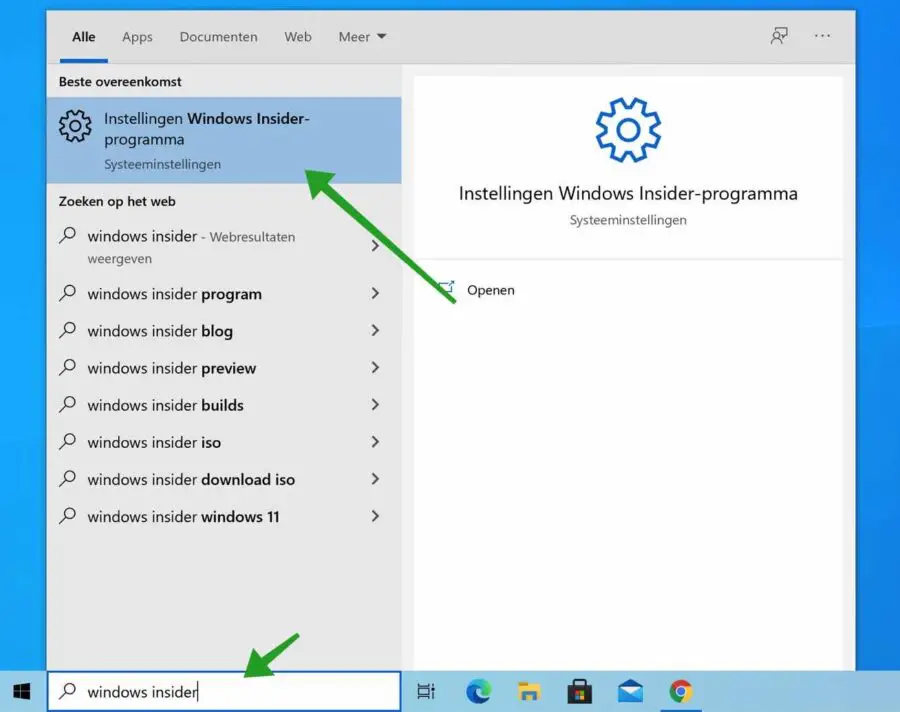Click the 'Zoeken op het web' heading
This screenshot has width=900, height=712.
tap(117, 202)
